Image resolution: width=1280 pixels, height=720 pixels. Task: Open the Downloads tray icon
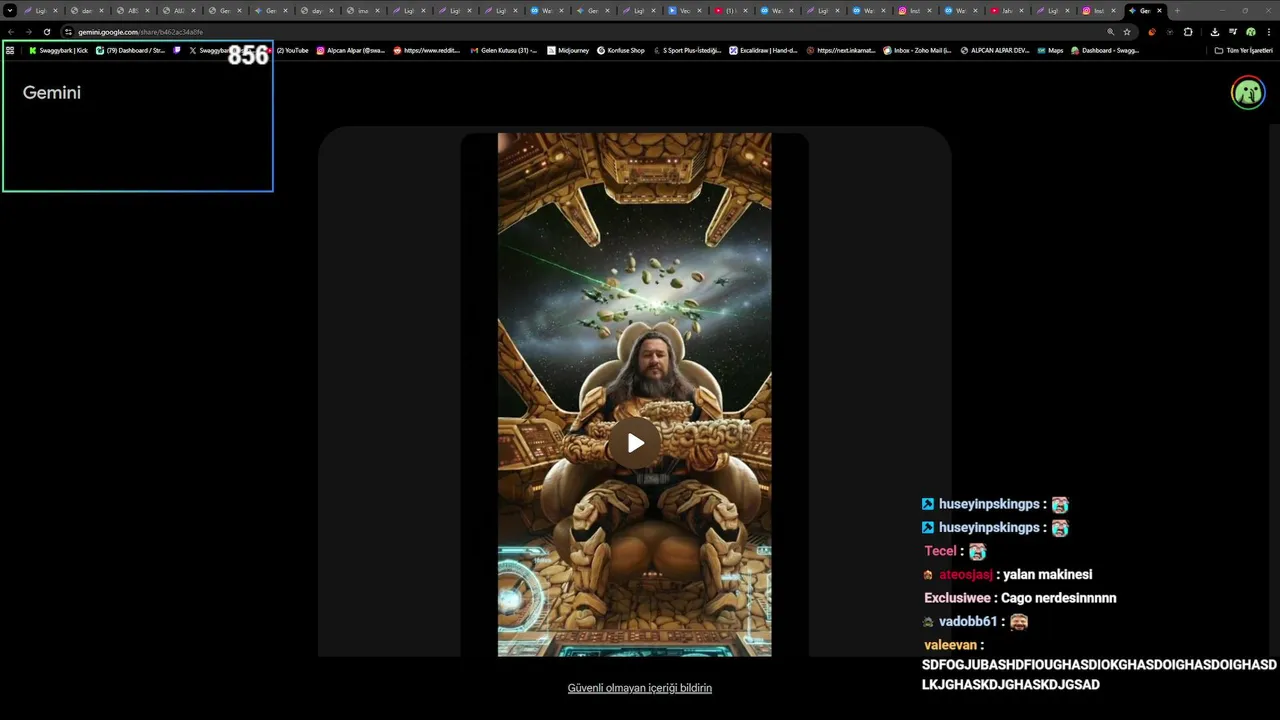point(1215,32)
